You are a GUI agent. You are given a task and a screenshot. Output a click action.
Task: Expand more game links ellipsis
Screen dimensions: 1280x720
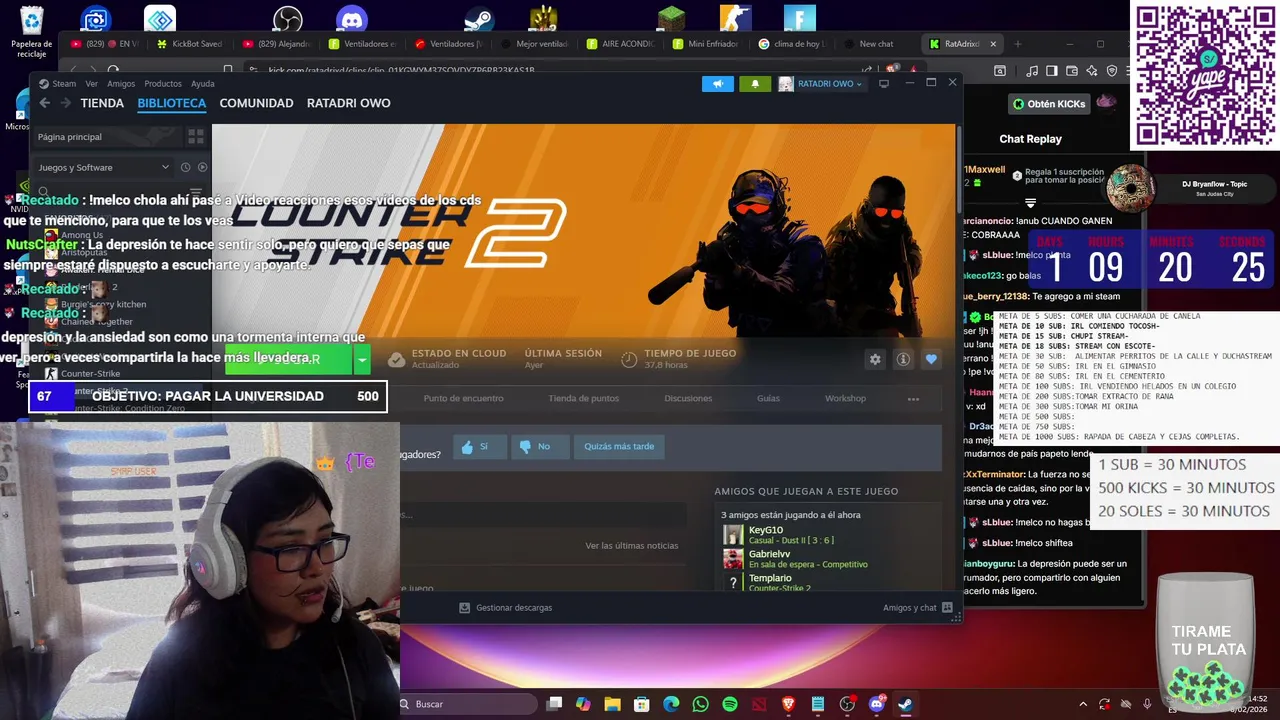point(913,398)
